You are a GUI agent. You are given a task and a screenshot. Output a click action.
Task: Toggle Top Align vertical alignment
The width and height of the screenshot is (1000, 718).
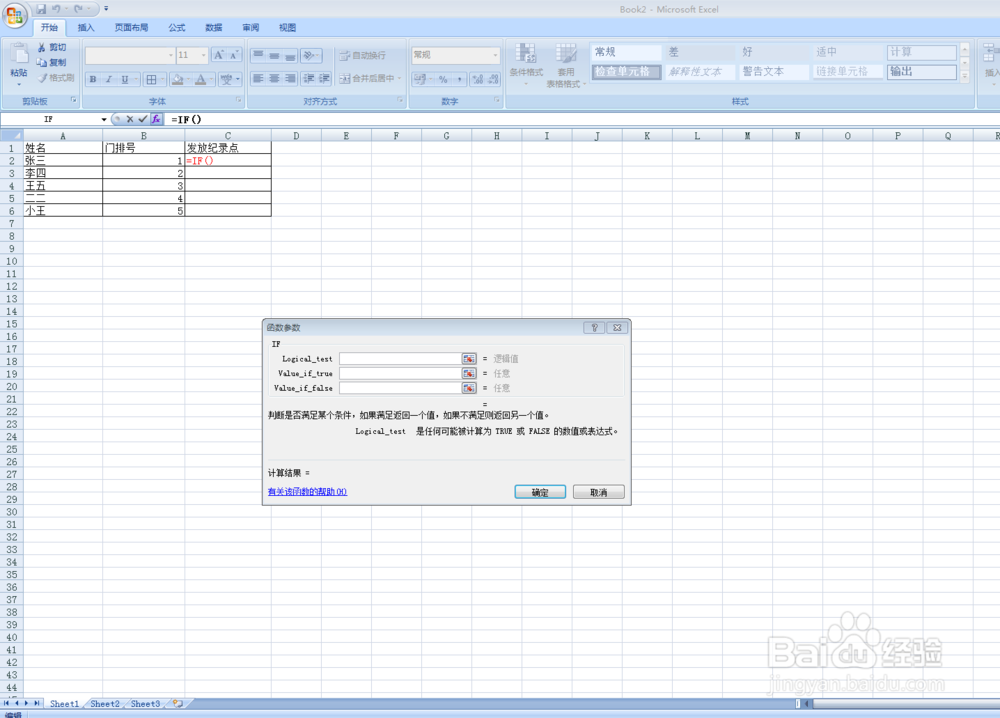click(258, 55)
